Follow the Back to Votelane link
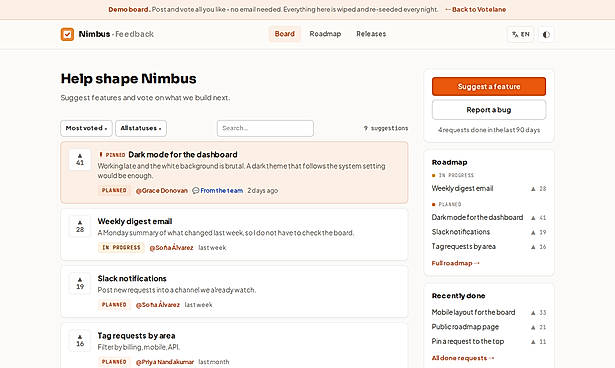 click(475, 9)
